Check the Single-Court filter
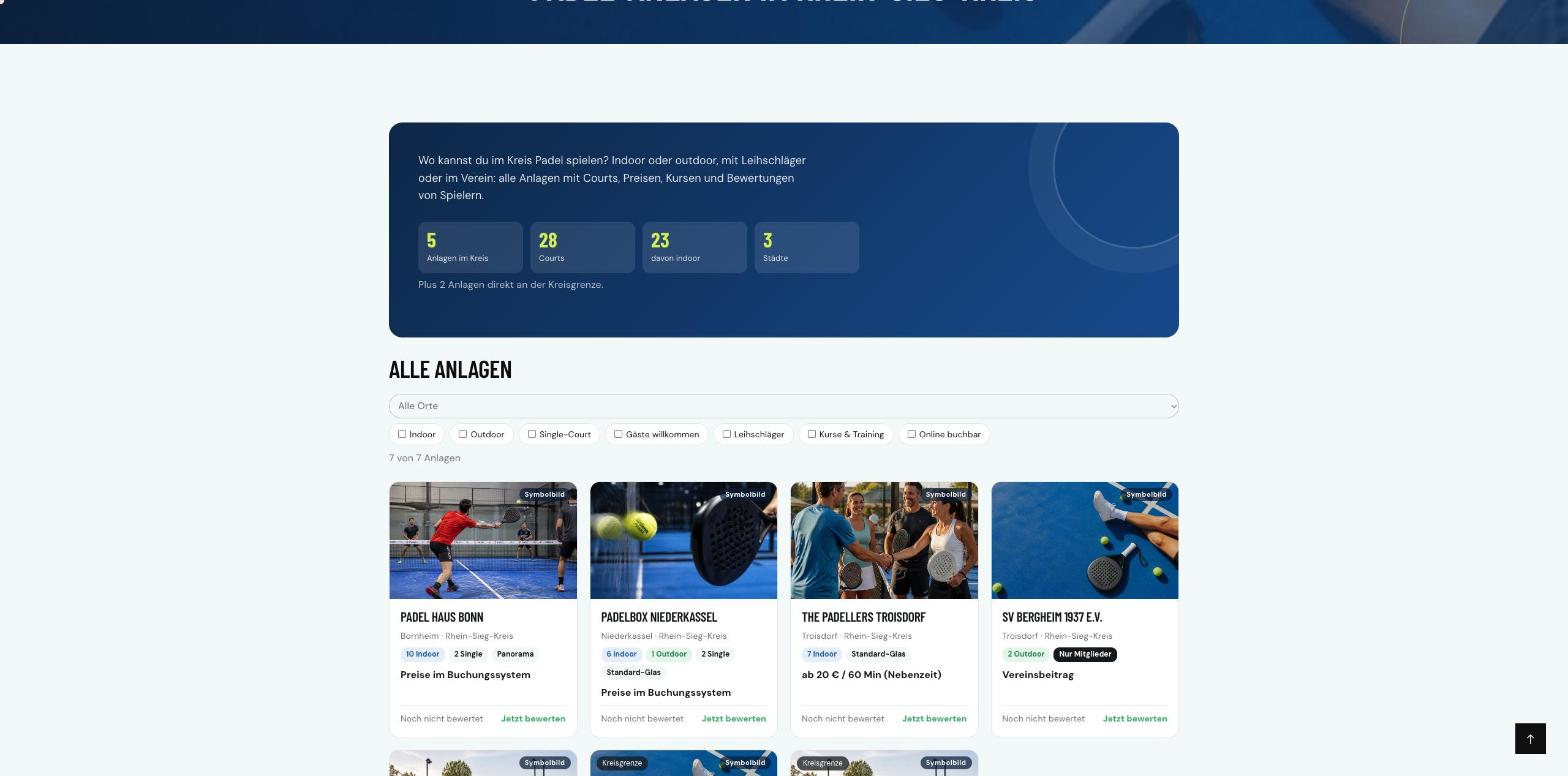1568x776 pixels. point(532,434)
